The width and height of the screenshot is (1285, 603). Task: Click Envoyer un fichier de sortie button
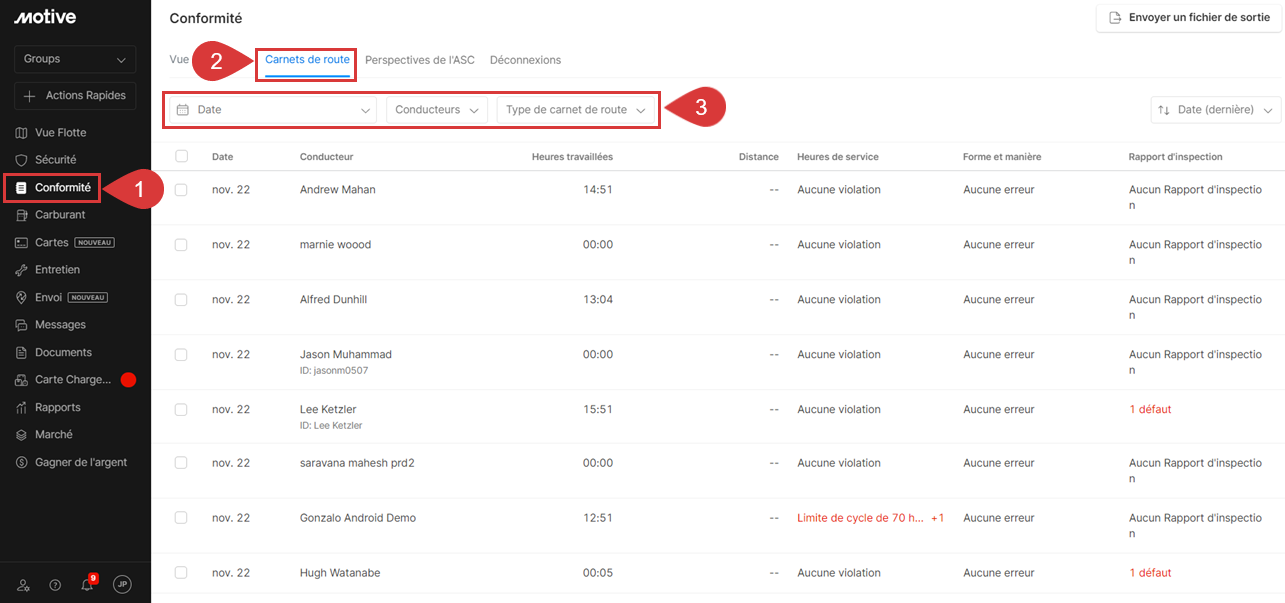[x=1189, y=18]
